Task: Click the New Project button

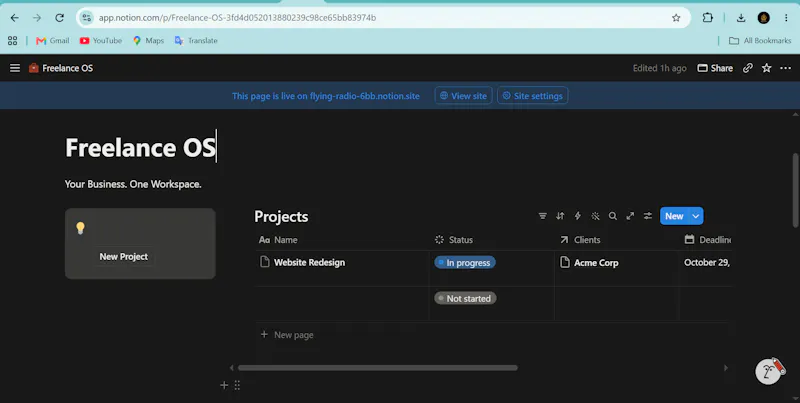Action: point(123,257)
